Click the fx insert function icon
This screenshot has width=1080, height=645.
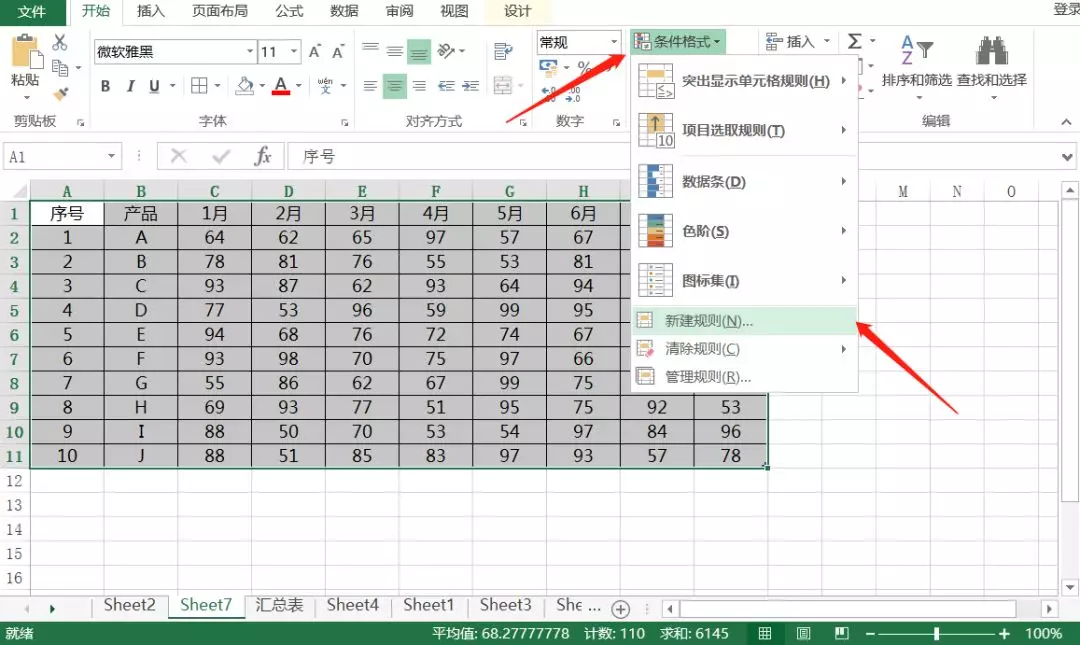262,156
